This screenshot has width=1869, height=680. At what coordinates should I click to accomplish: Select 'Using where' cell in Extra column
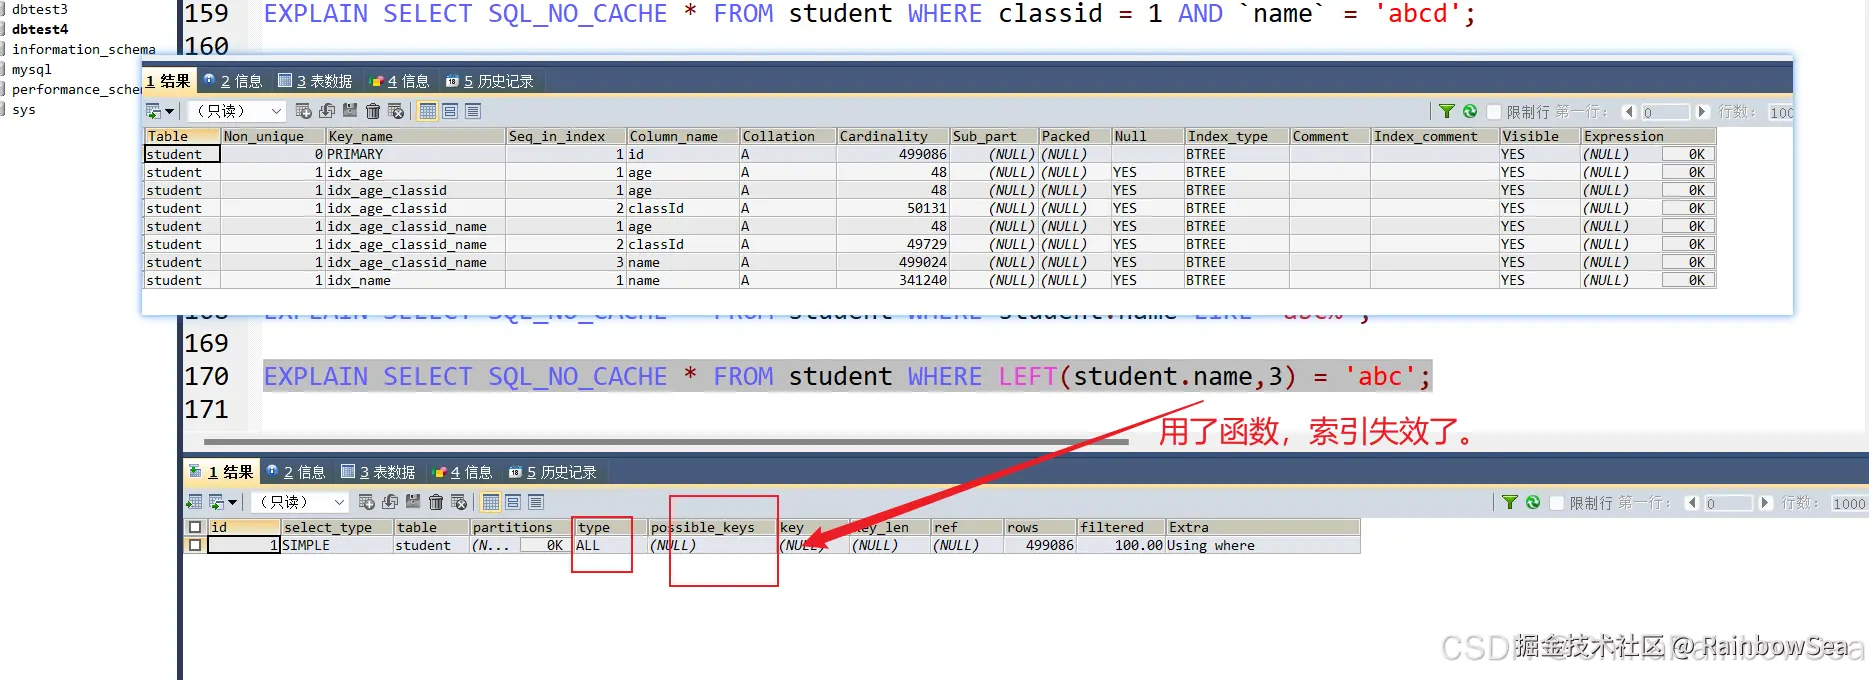[x=1262, y=545]
